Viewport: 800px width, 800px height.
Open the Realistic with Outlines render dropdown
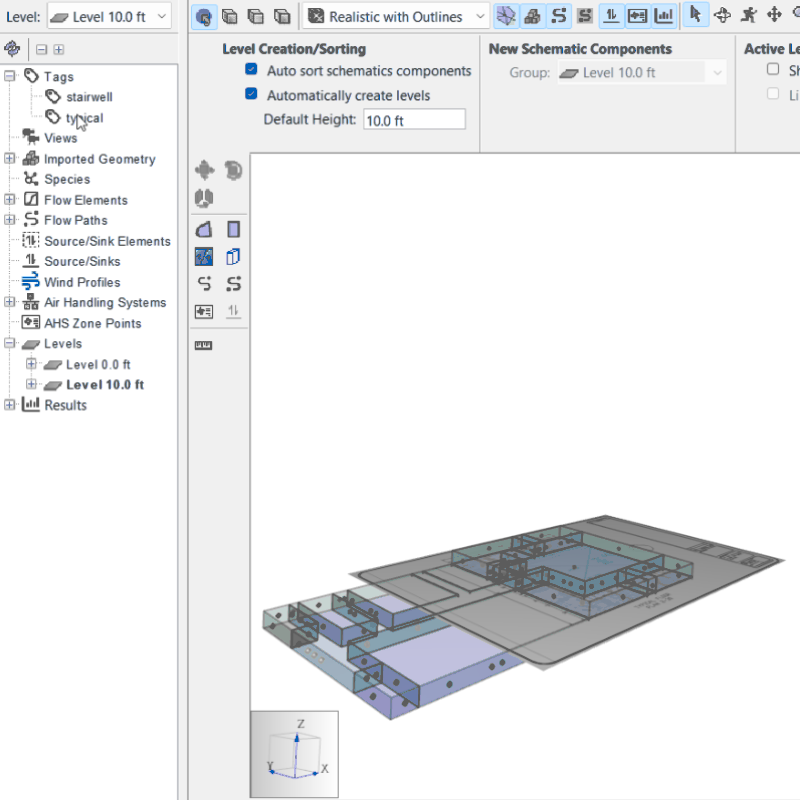pyautogui.click(x=396, y=17)
